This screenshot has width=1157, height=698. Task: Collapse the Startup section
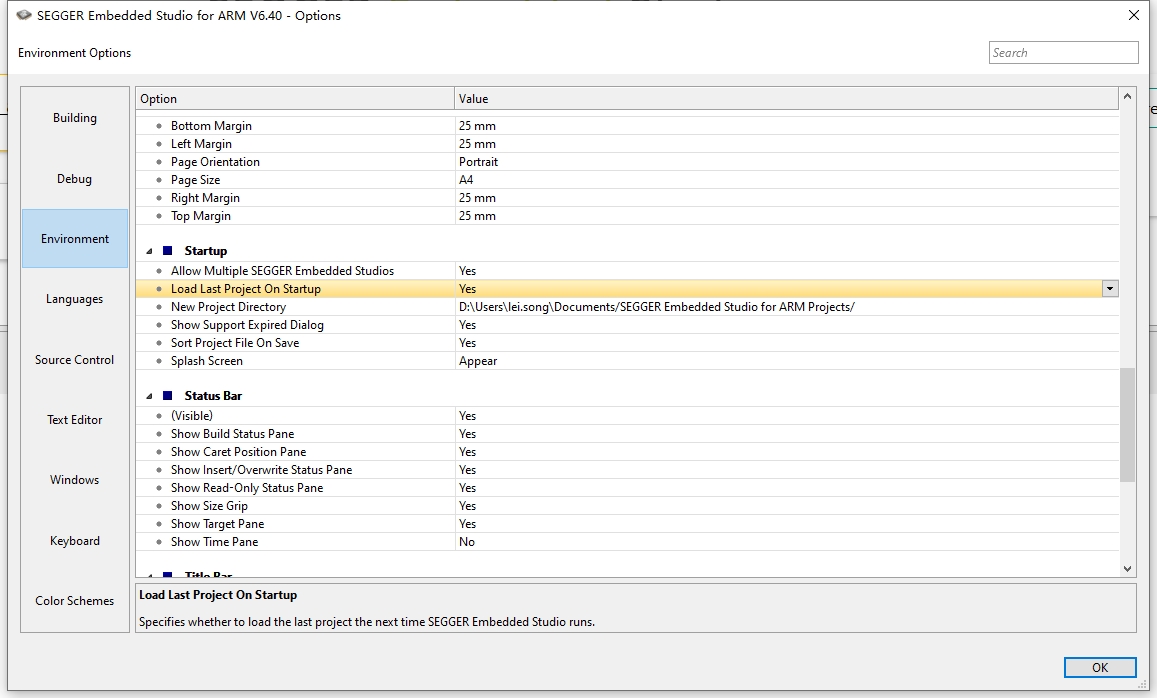click(x=148, y=250)
